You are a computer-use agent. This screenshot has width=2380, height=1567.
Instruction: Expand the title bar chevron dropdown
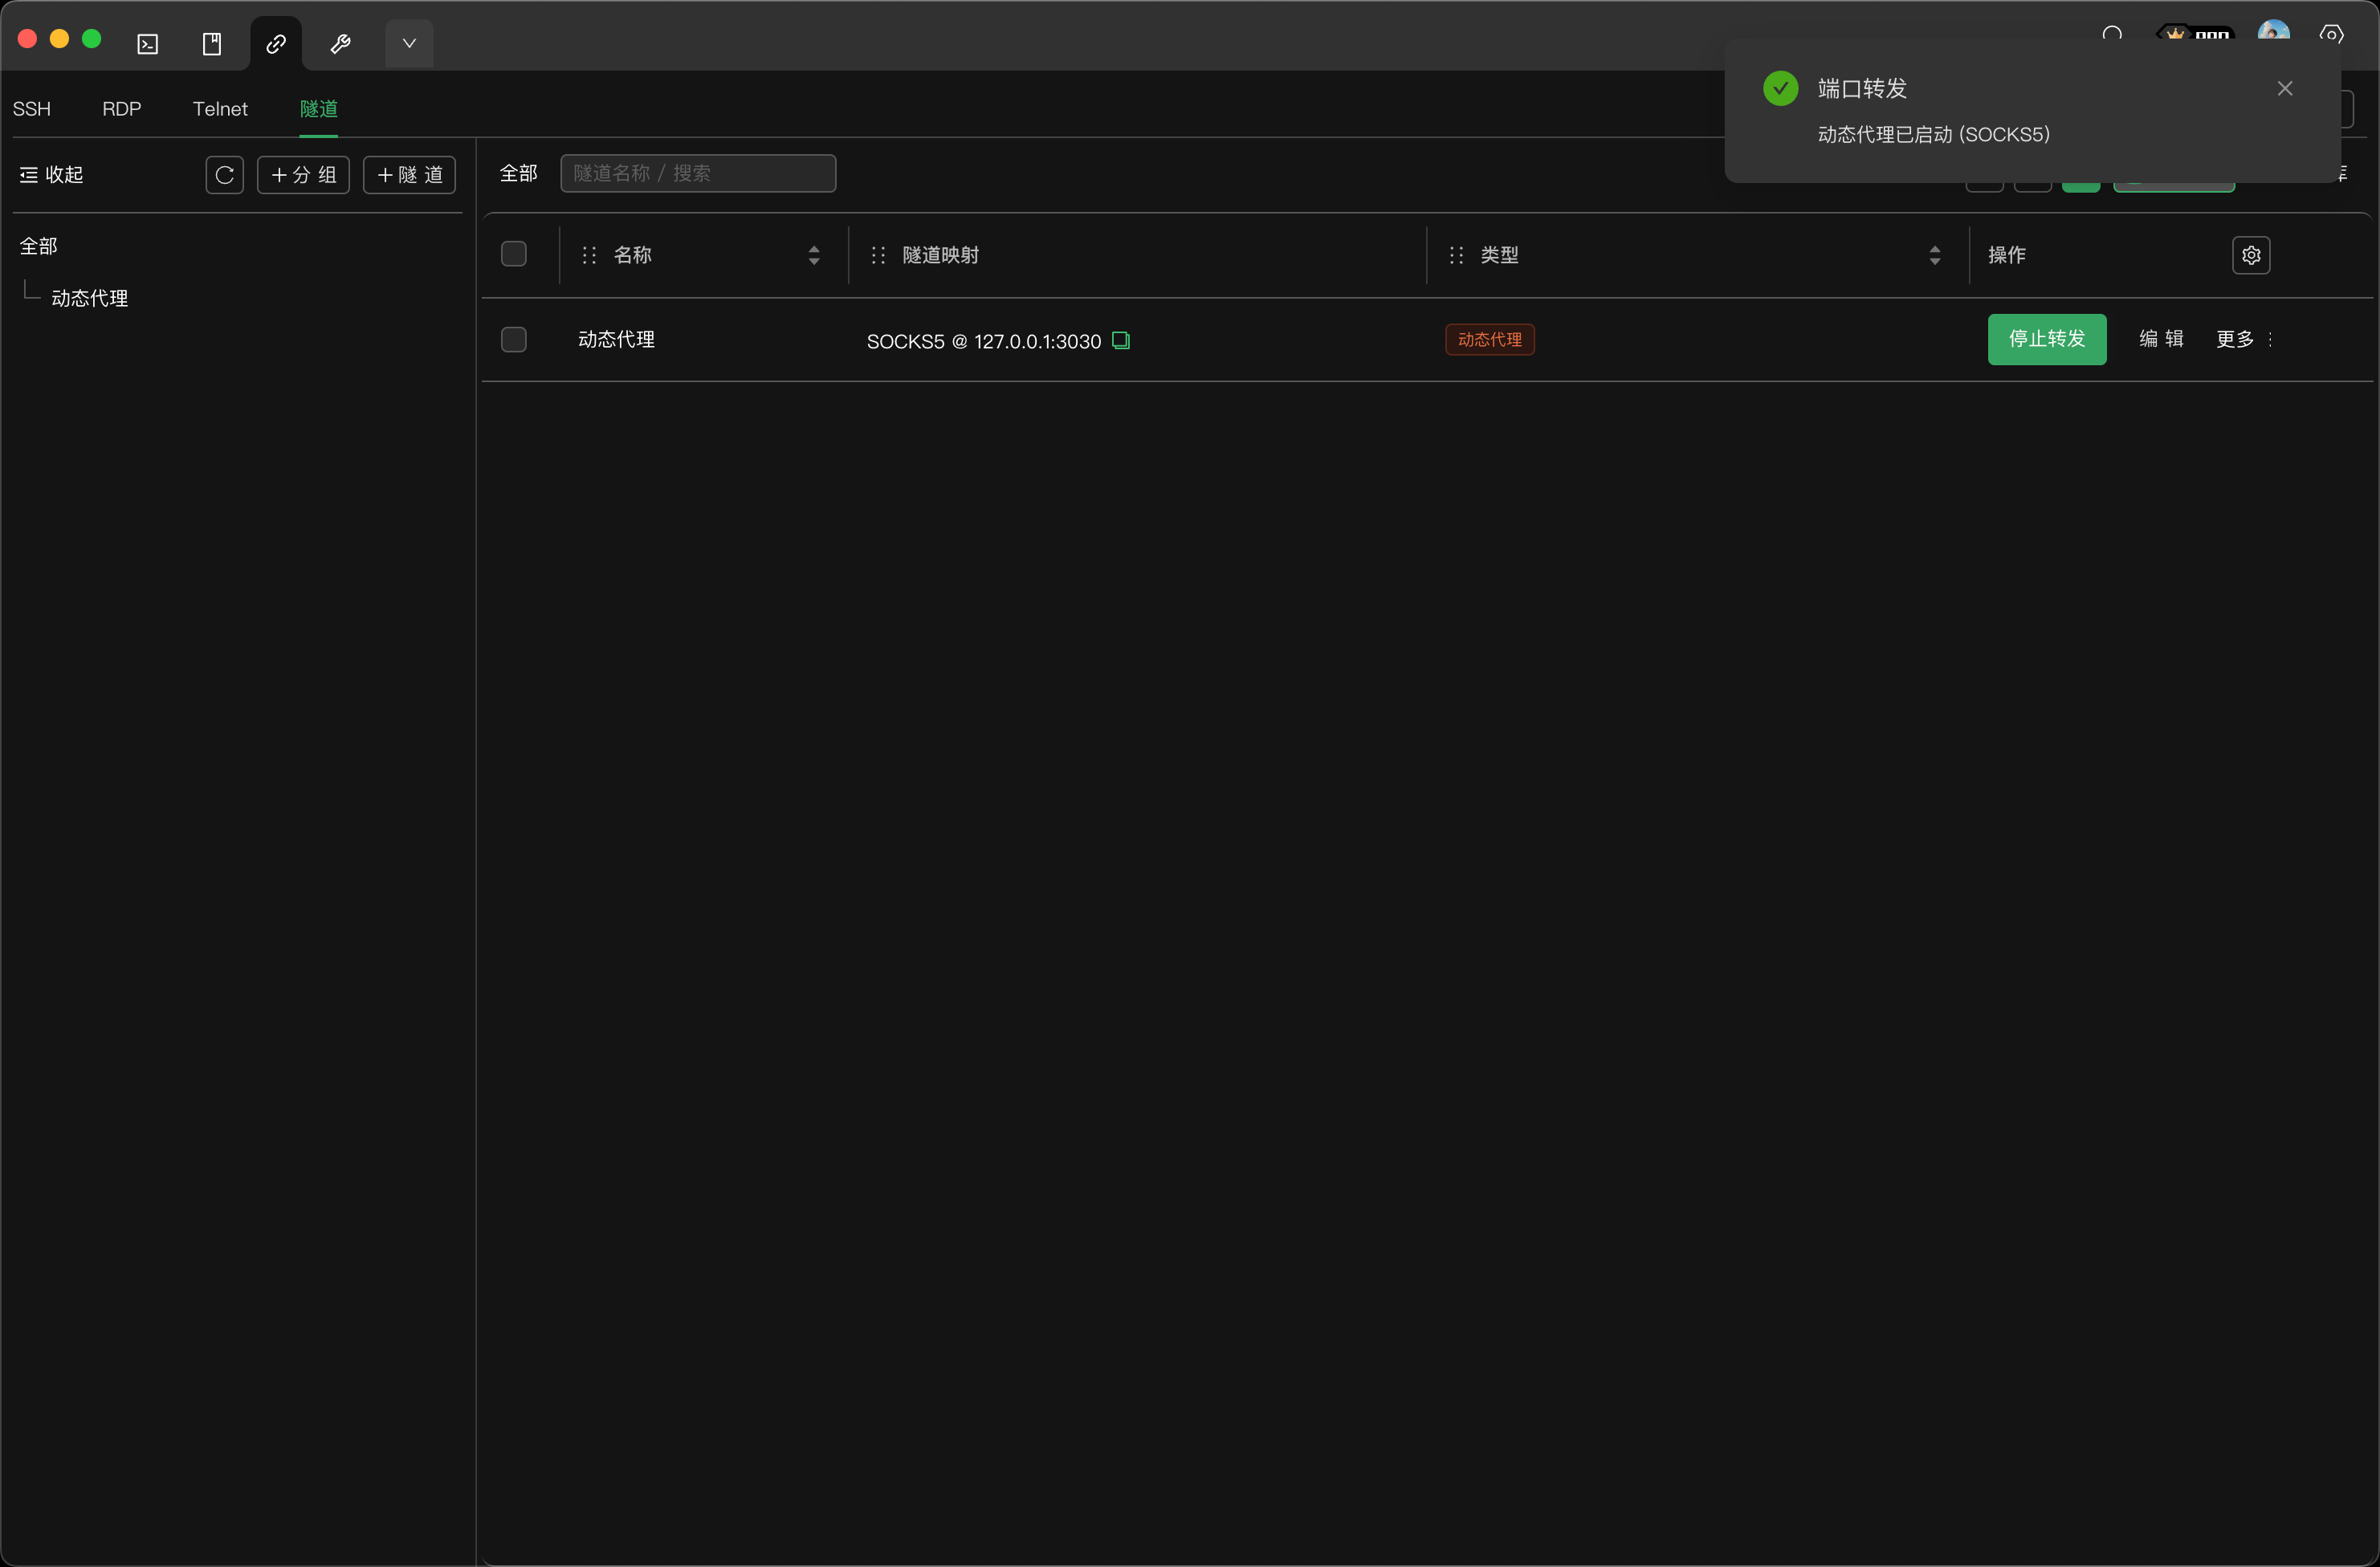(x=409, y=44)
